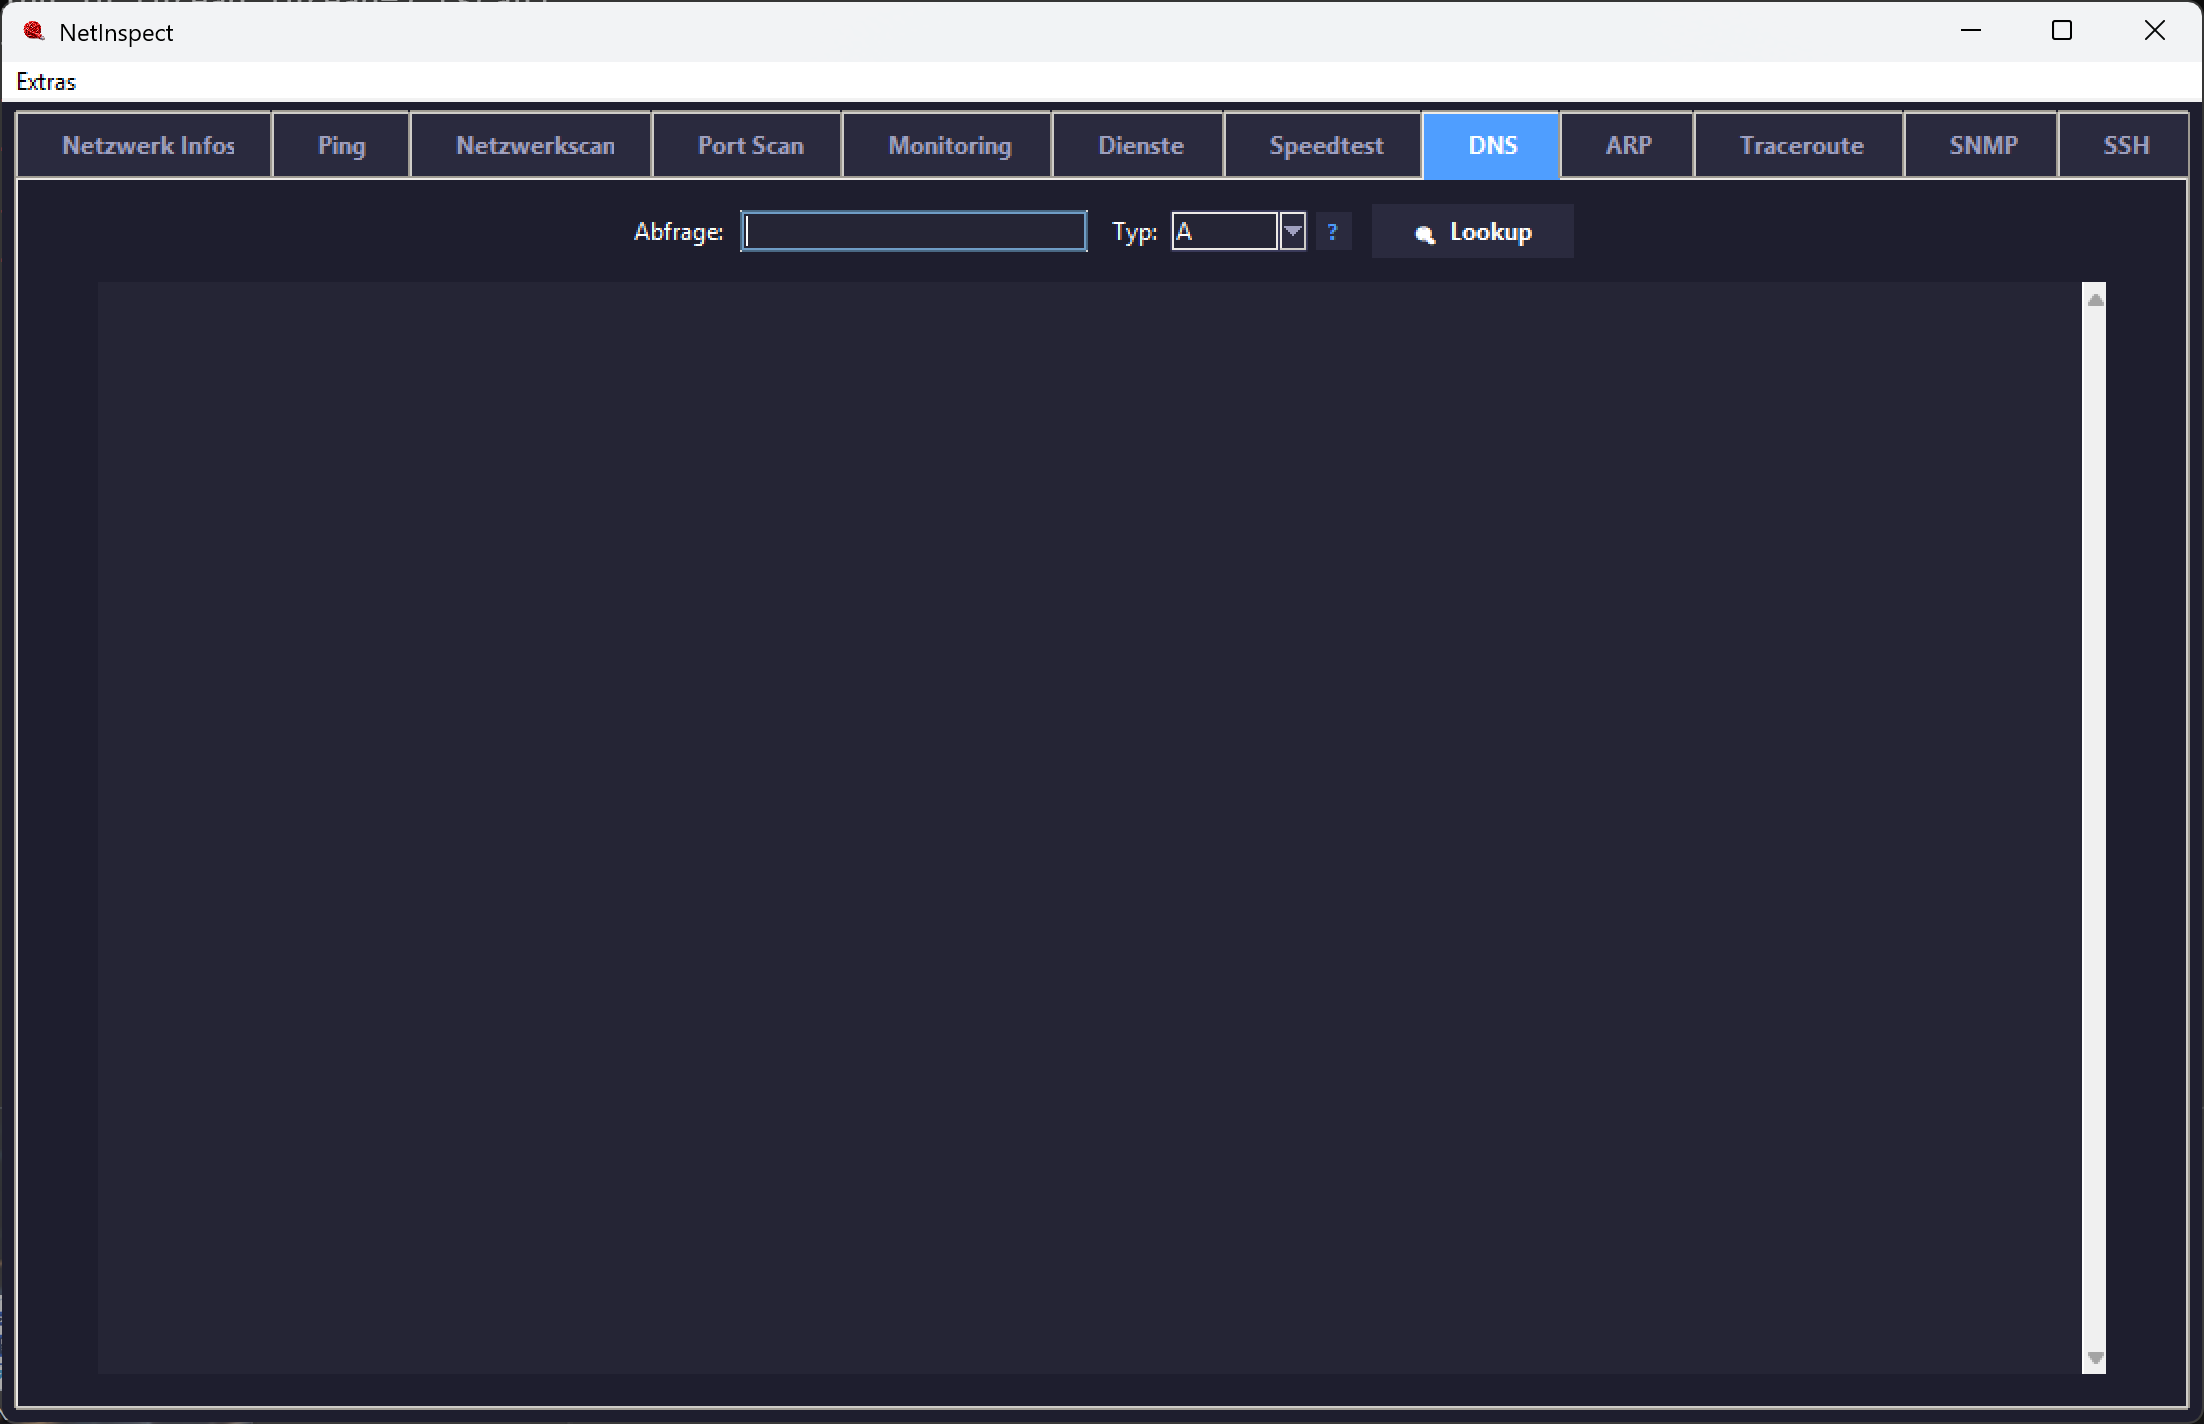Expand the Typ record type dropdown arrow
Image resolution: width=2204 pixels, height=1424 pixels.
(x=1293, y=232)
